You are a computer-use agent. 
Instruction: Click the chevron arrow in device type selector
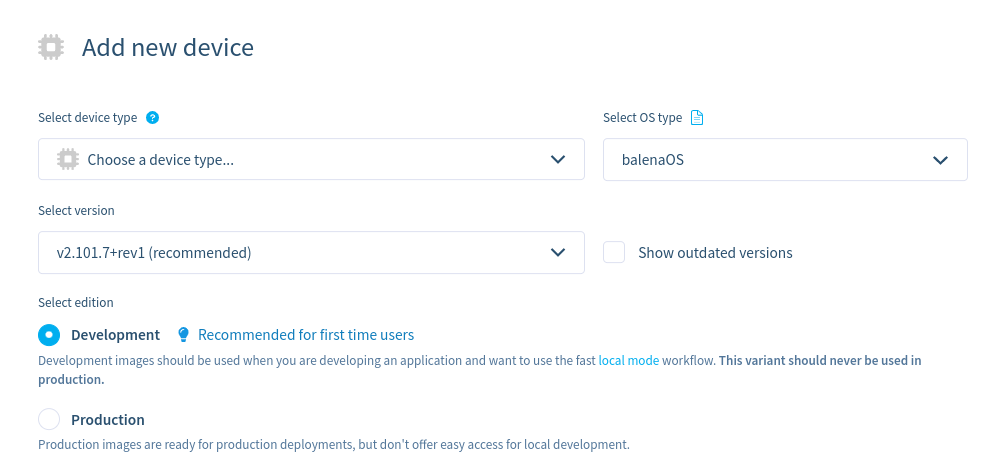click(558, 159)
